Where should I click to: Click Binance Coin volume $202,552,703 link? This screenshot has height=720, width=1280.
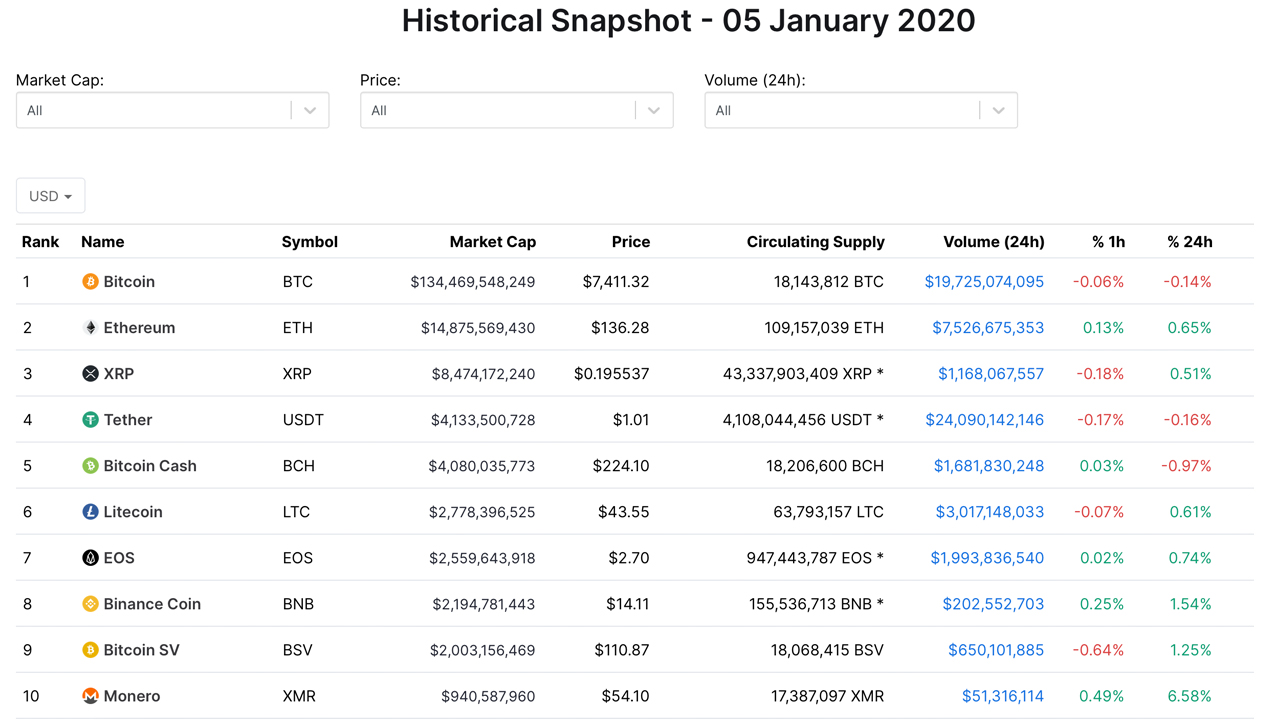coord(993,604)
